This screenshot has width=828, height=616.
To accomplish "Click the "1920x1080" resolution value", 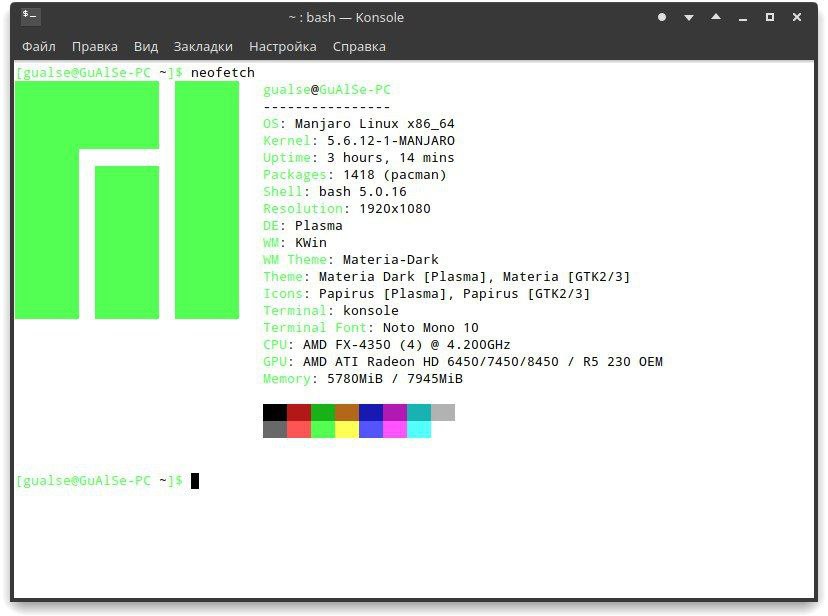I will [394, 209].
